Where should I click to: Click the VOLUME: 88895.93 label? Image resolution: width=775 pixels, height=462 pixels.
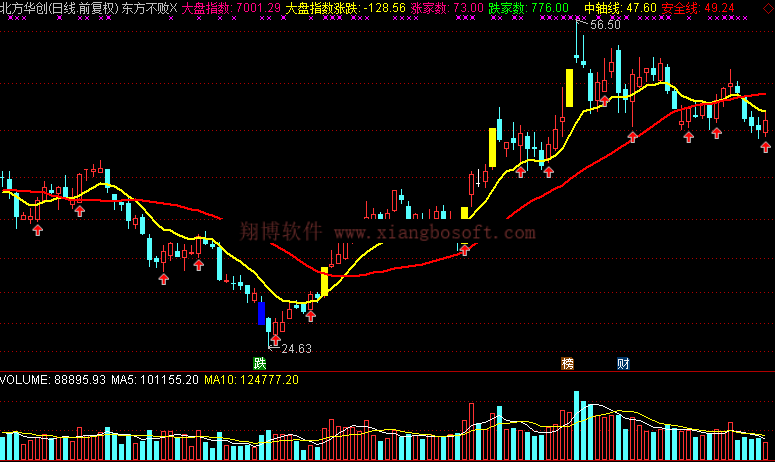(53, 380)
